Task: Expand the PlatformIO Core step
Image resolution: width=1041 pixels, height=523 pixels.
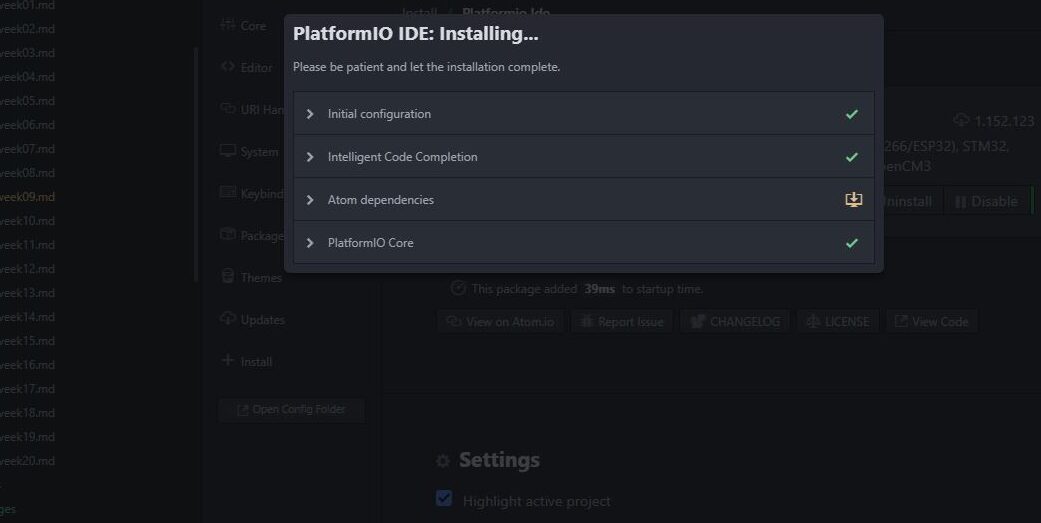Action: click(309, 243)
